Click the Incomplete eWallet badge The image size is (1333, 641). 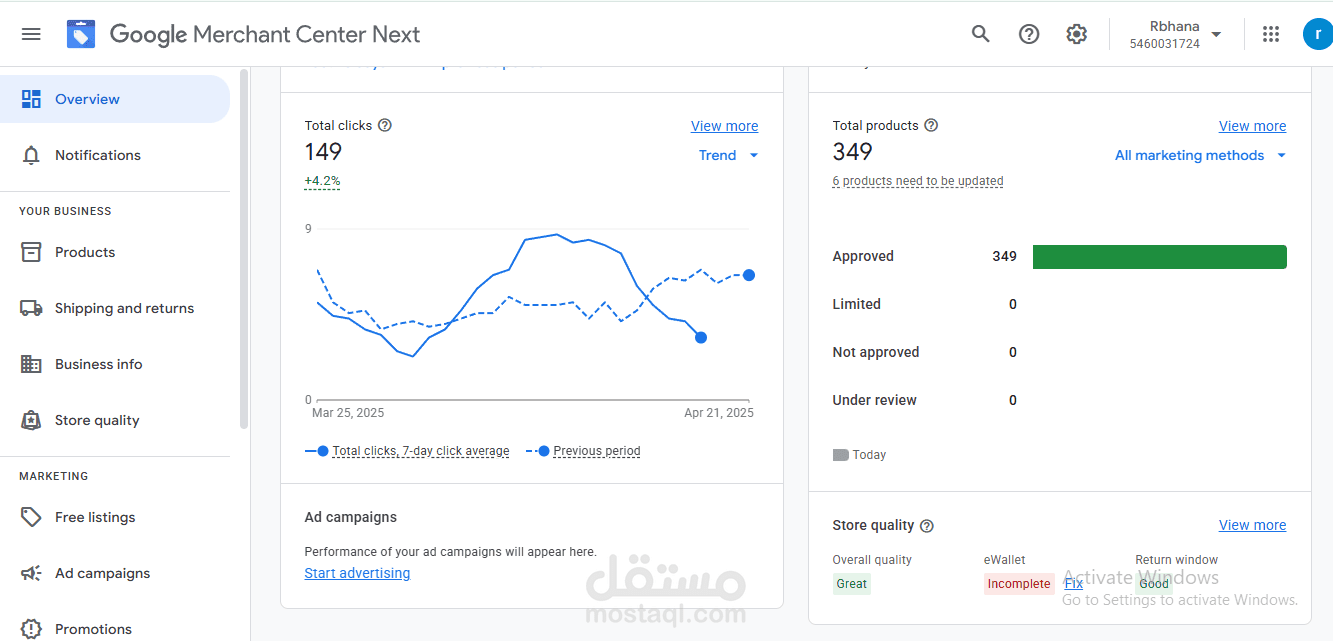click(x=1019, y=584)
